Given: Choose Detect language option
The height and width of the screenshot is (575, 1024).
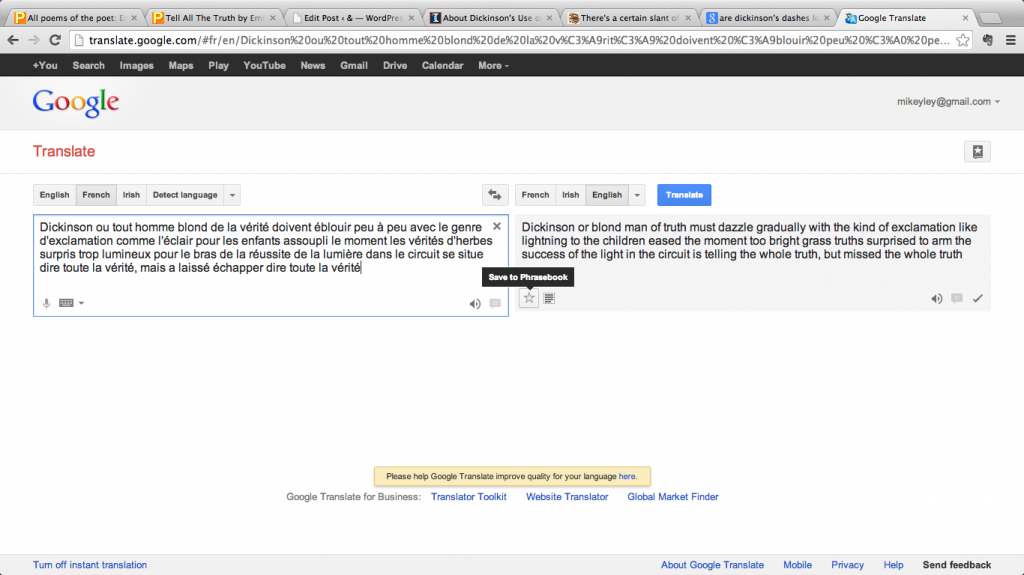Looking at the screenshot, I should pyautogui.click(x=185, y=195).
